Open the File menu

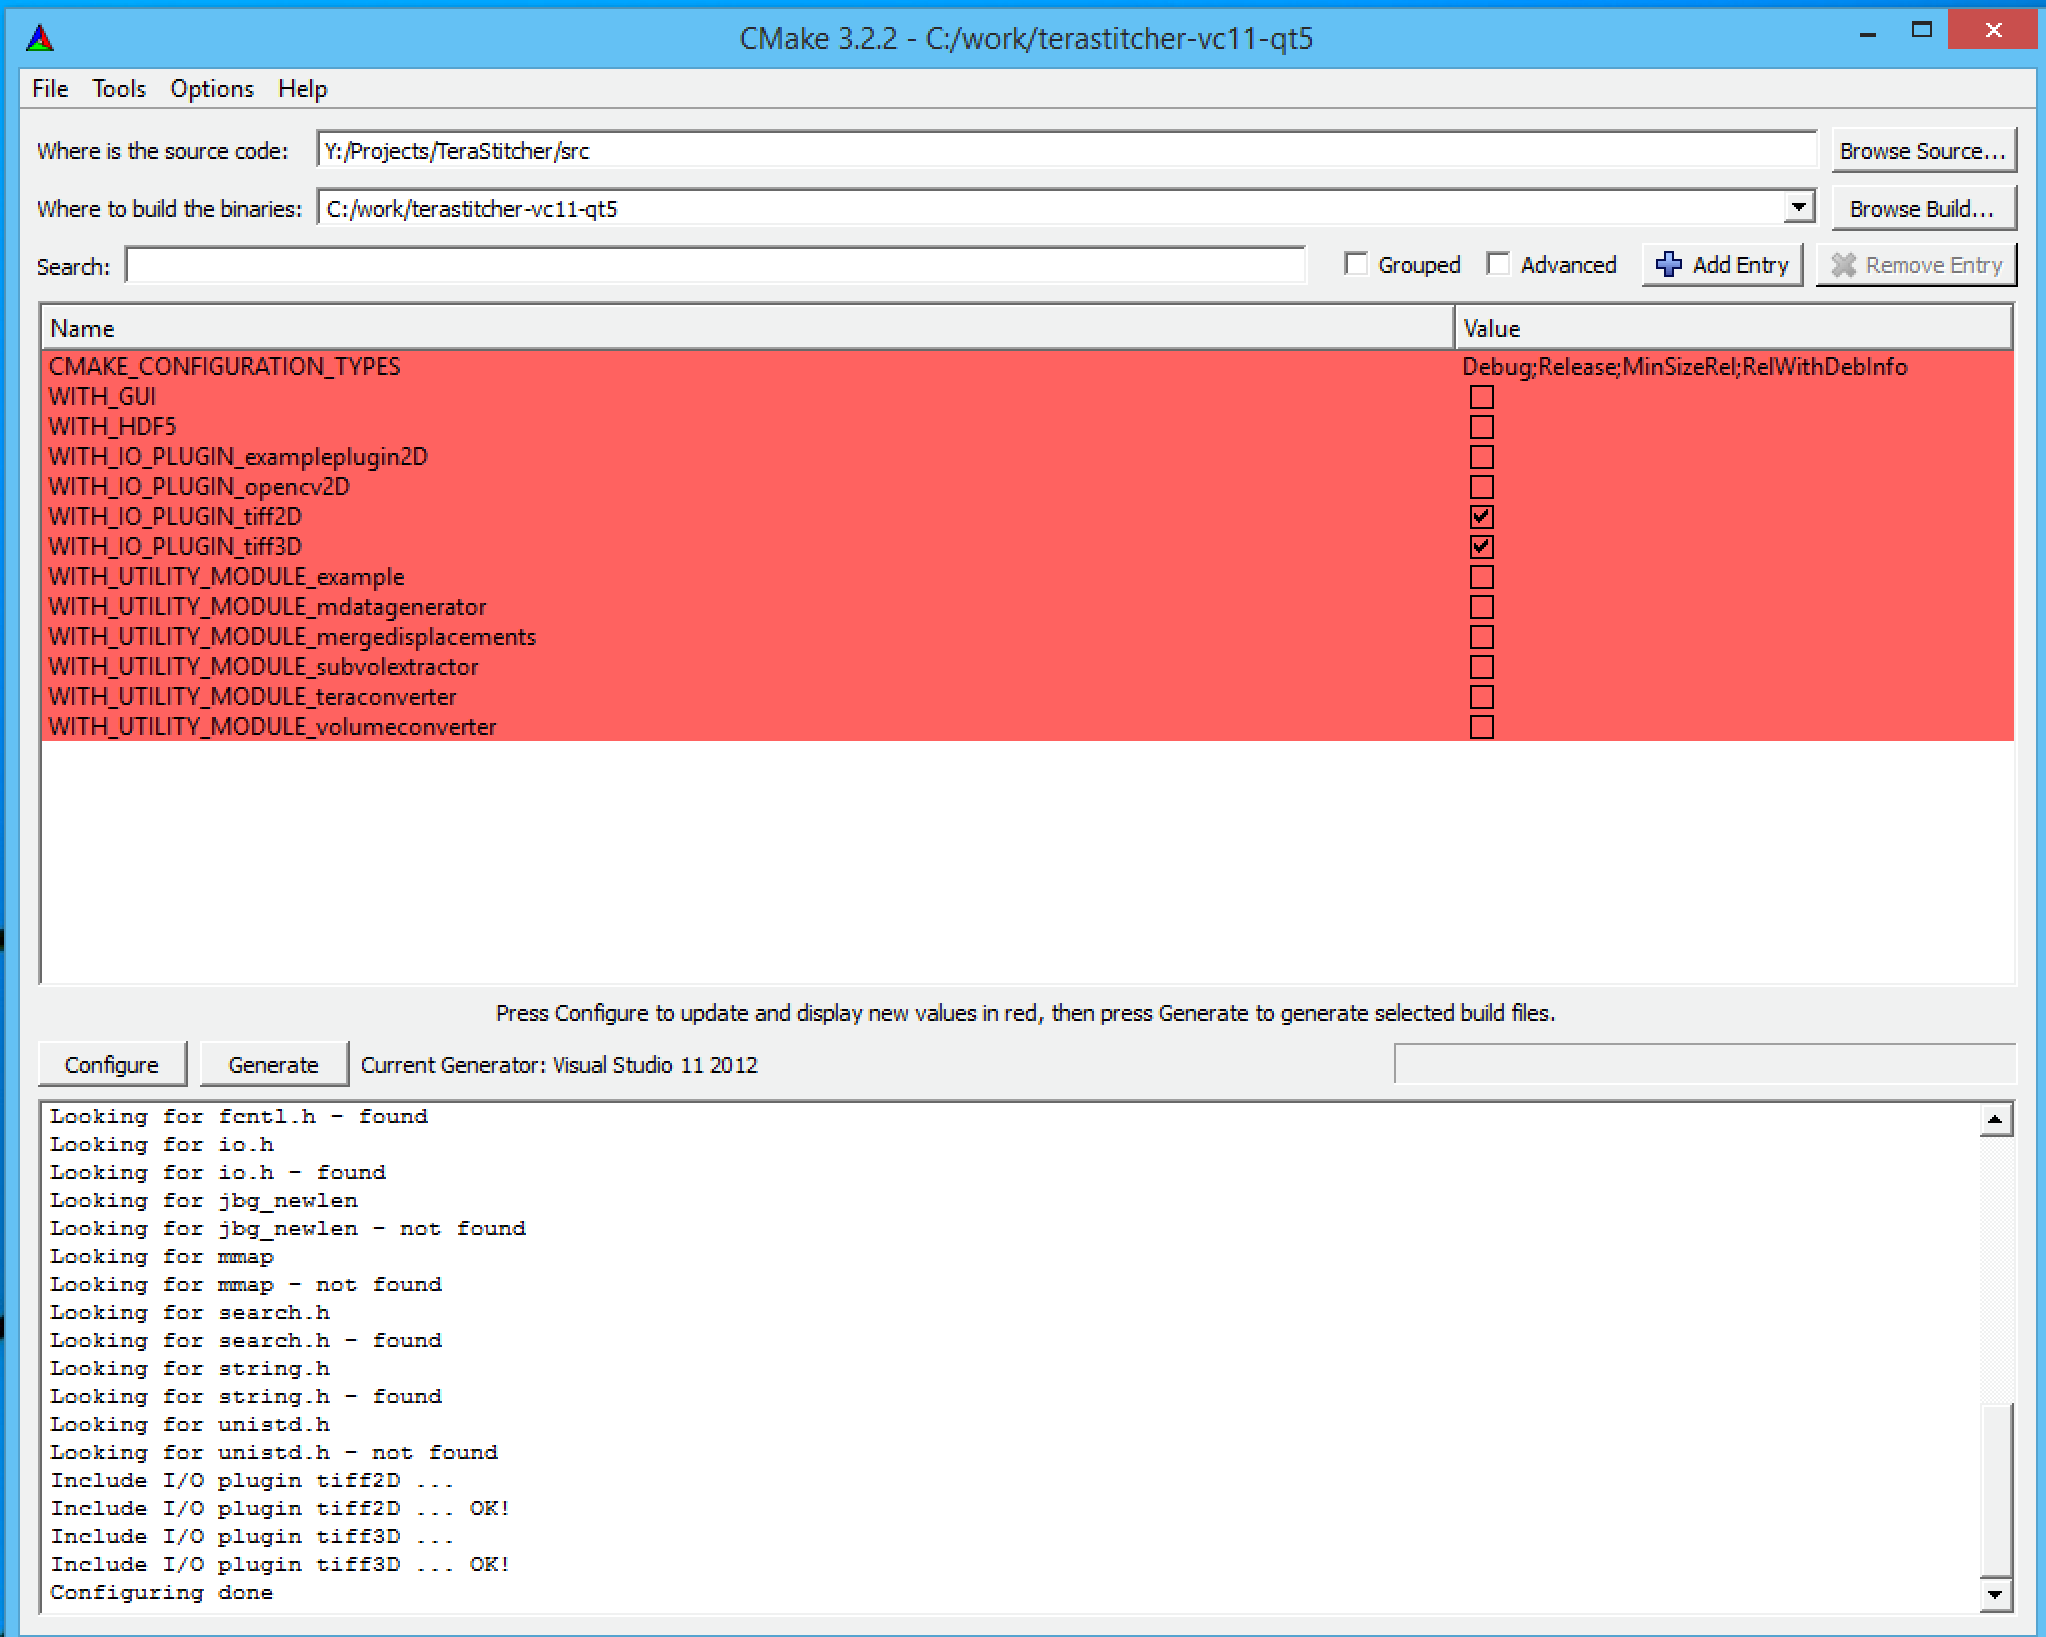[50, 89]
